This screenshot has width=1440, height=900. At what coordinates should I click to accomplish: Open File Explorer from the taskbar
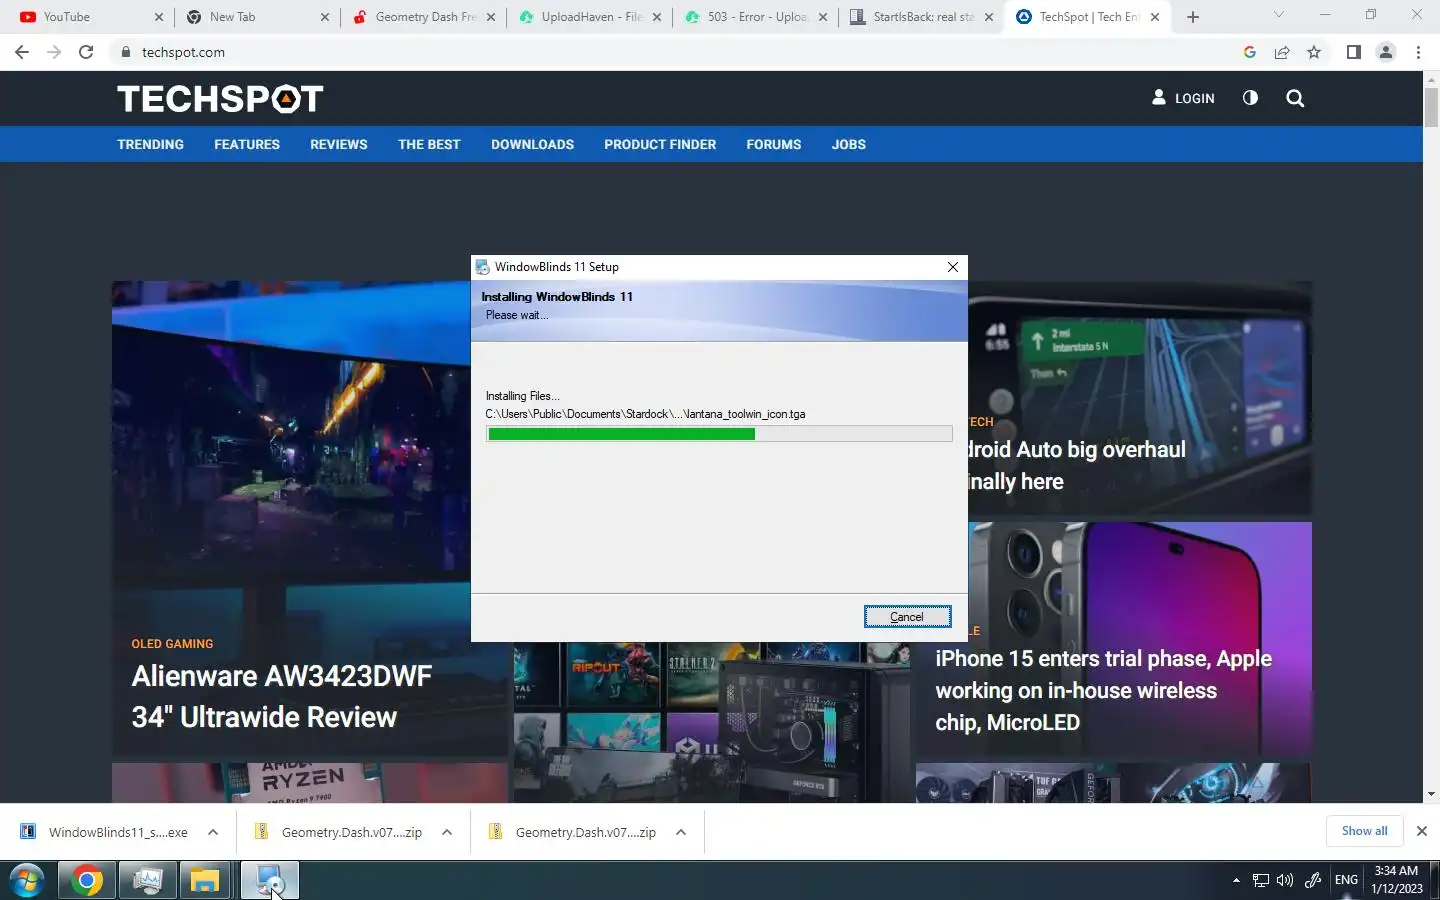[205, 881]
